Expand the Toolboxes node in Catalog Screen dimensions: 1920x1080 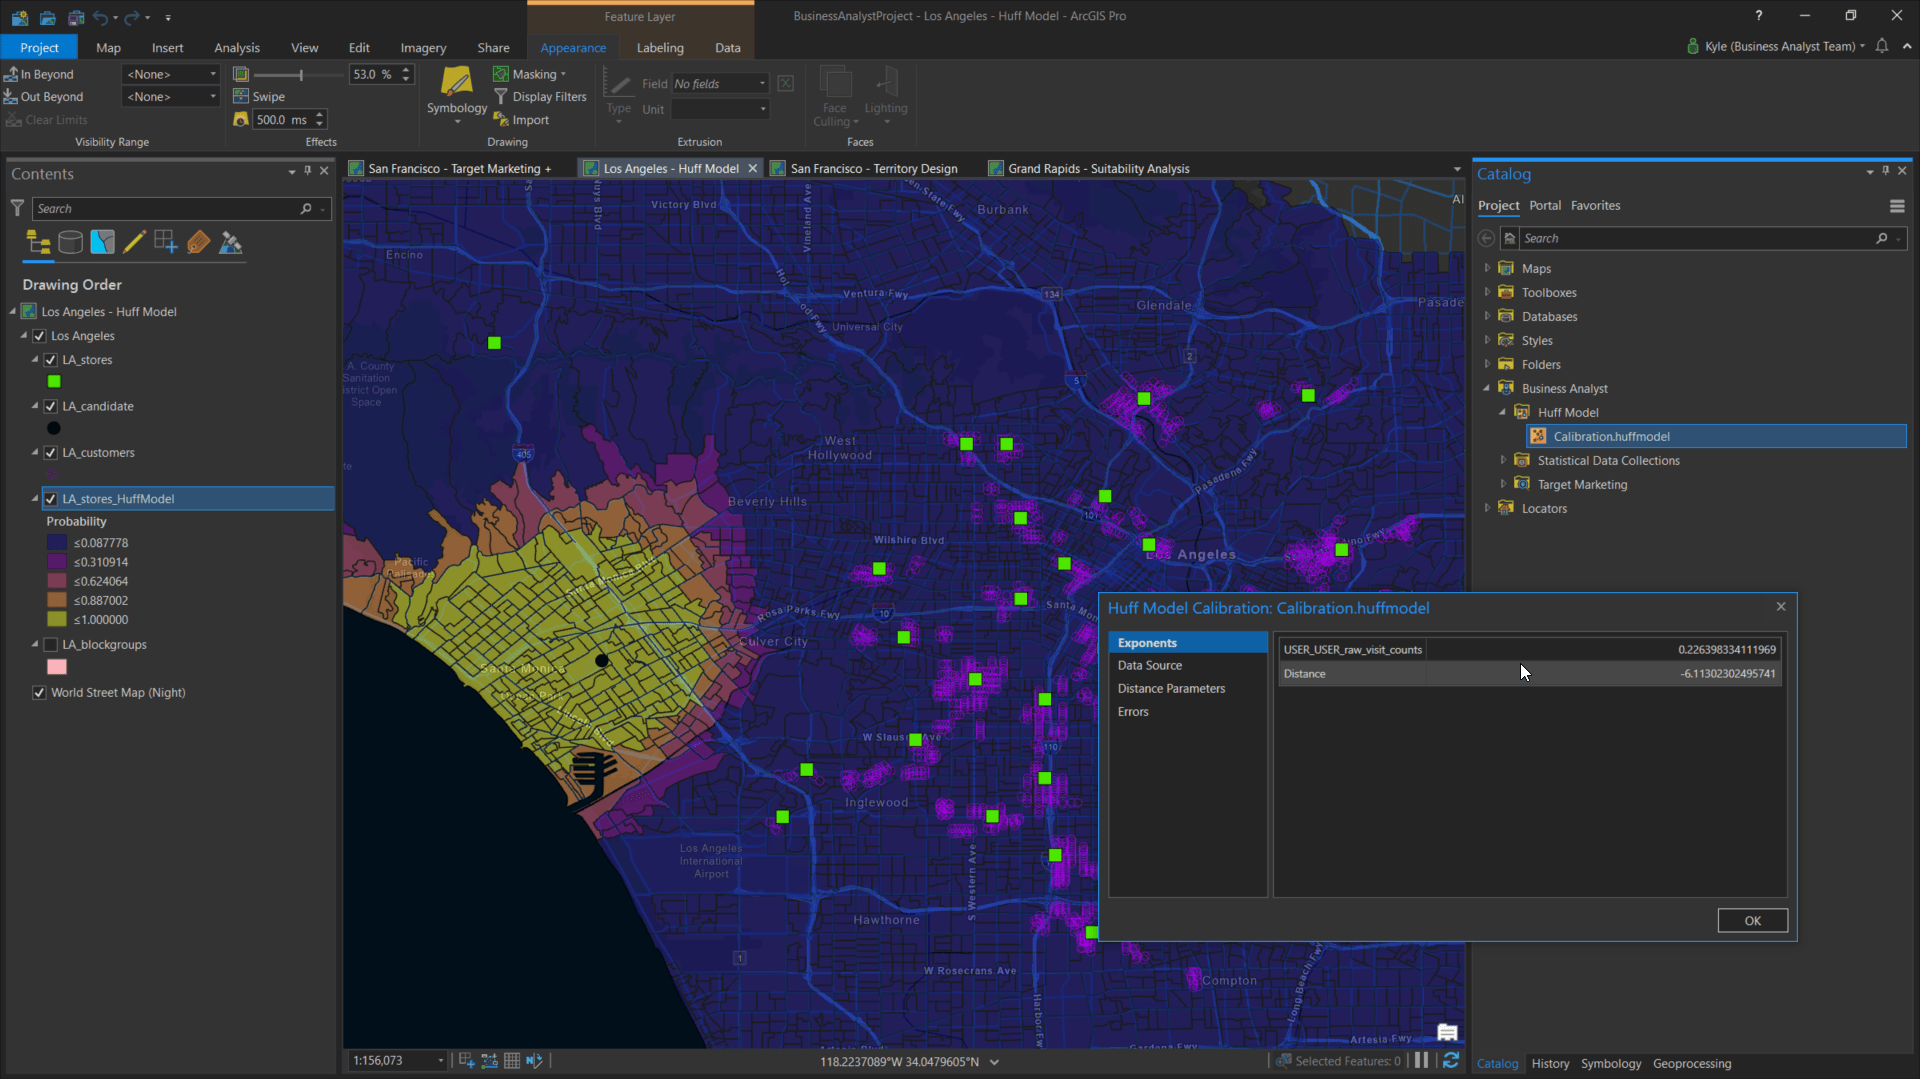click(x=1488, y=293)
